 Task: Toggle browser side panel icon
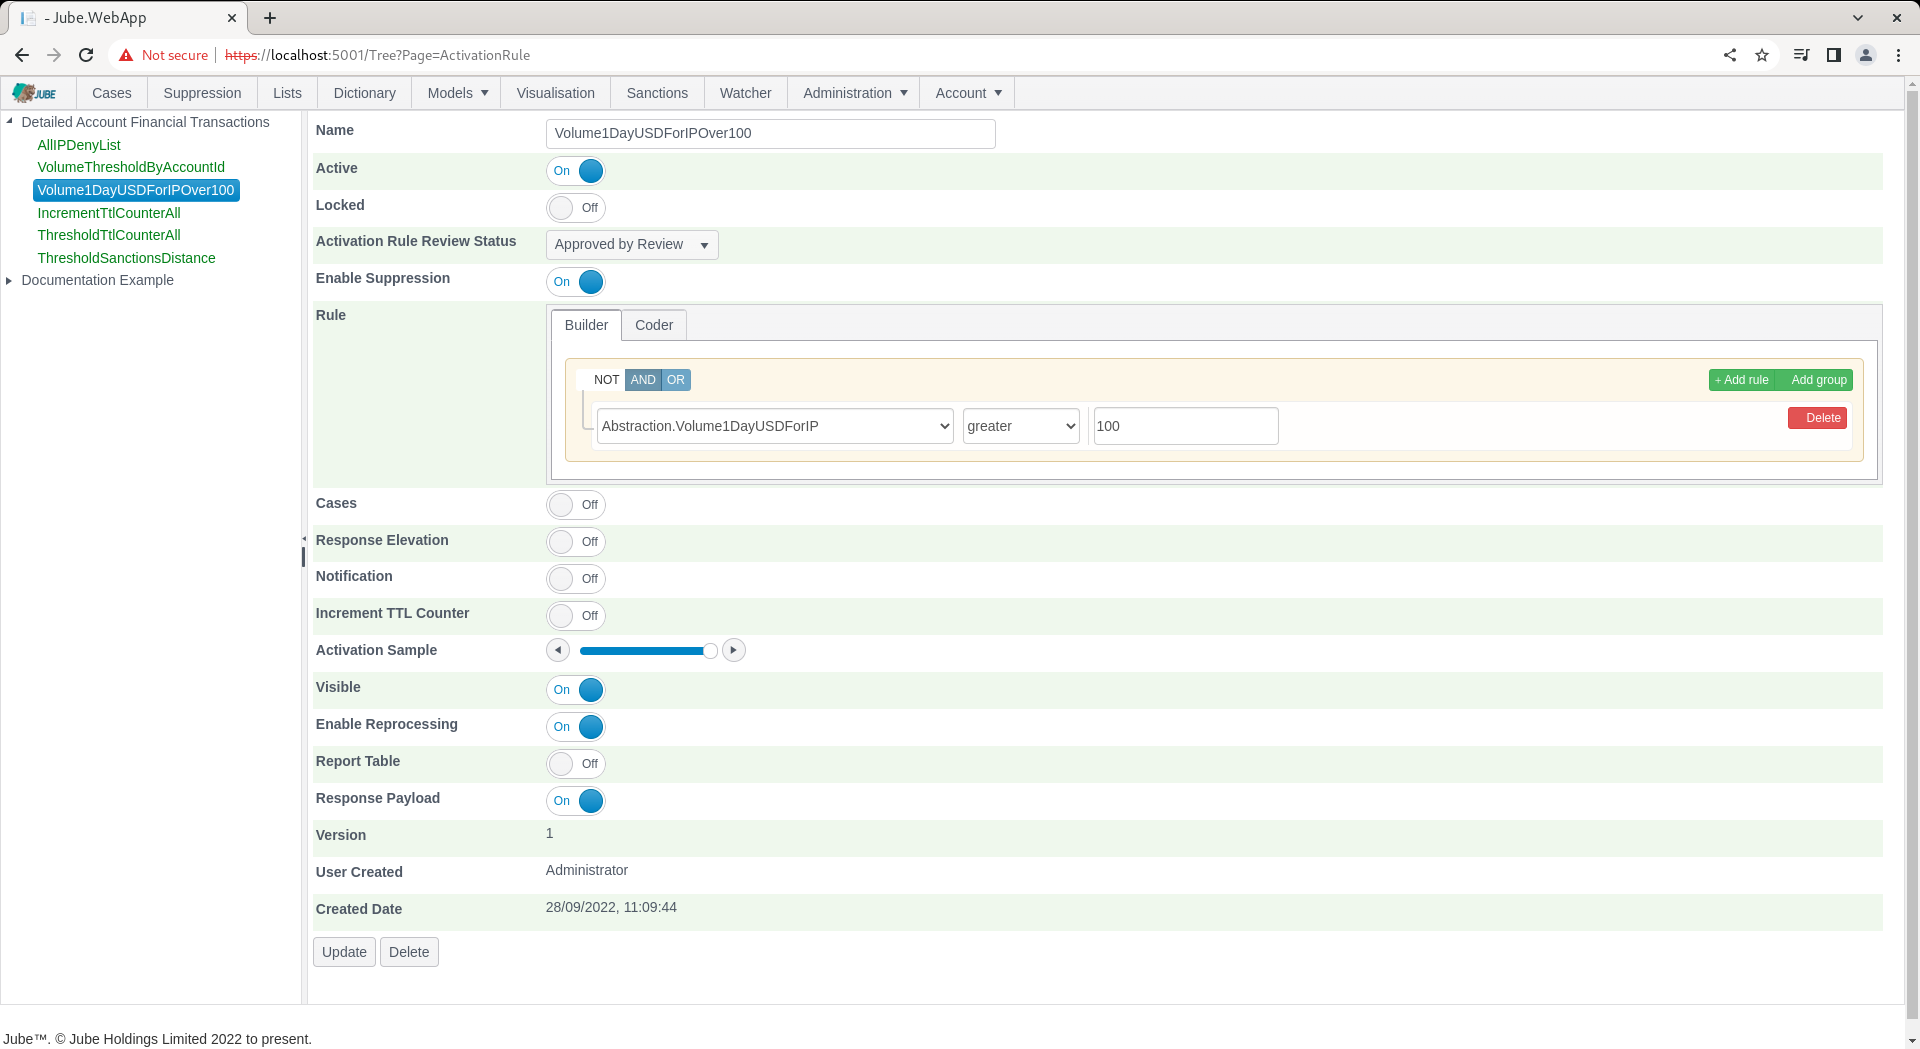tap(1834, 55)
